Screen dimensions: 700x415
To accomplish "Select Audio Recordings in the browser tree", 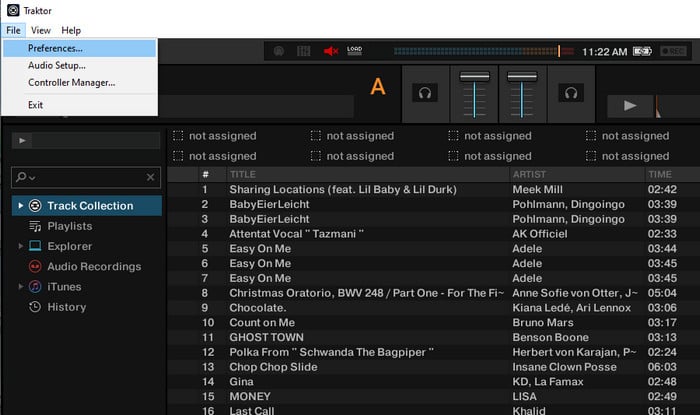I will point(94,266).
